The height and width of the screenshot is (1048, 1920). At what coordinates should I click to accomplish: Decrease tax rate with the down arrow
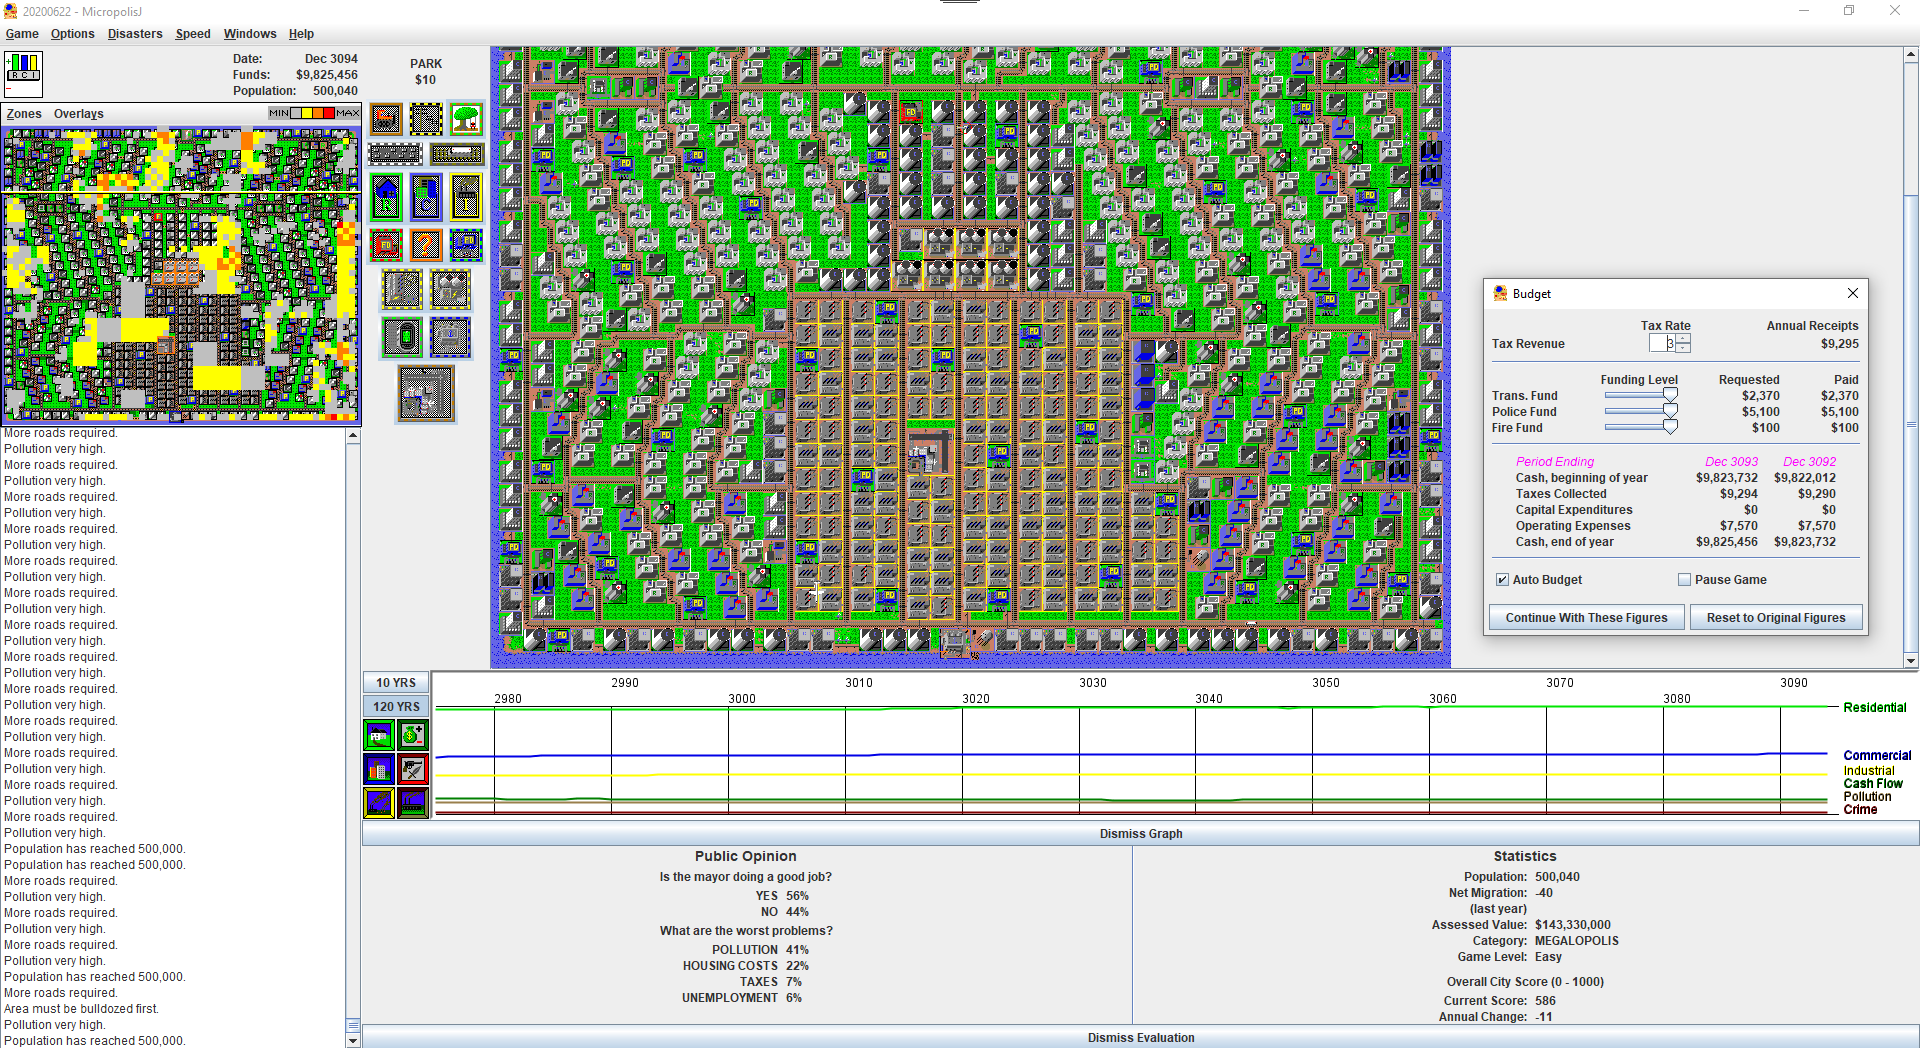[x=1683, y=348]
